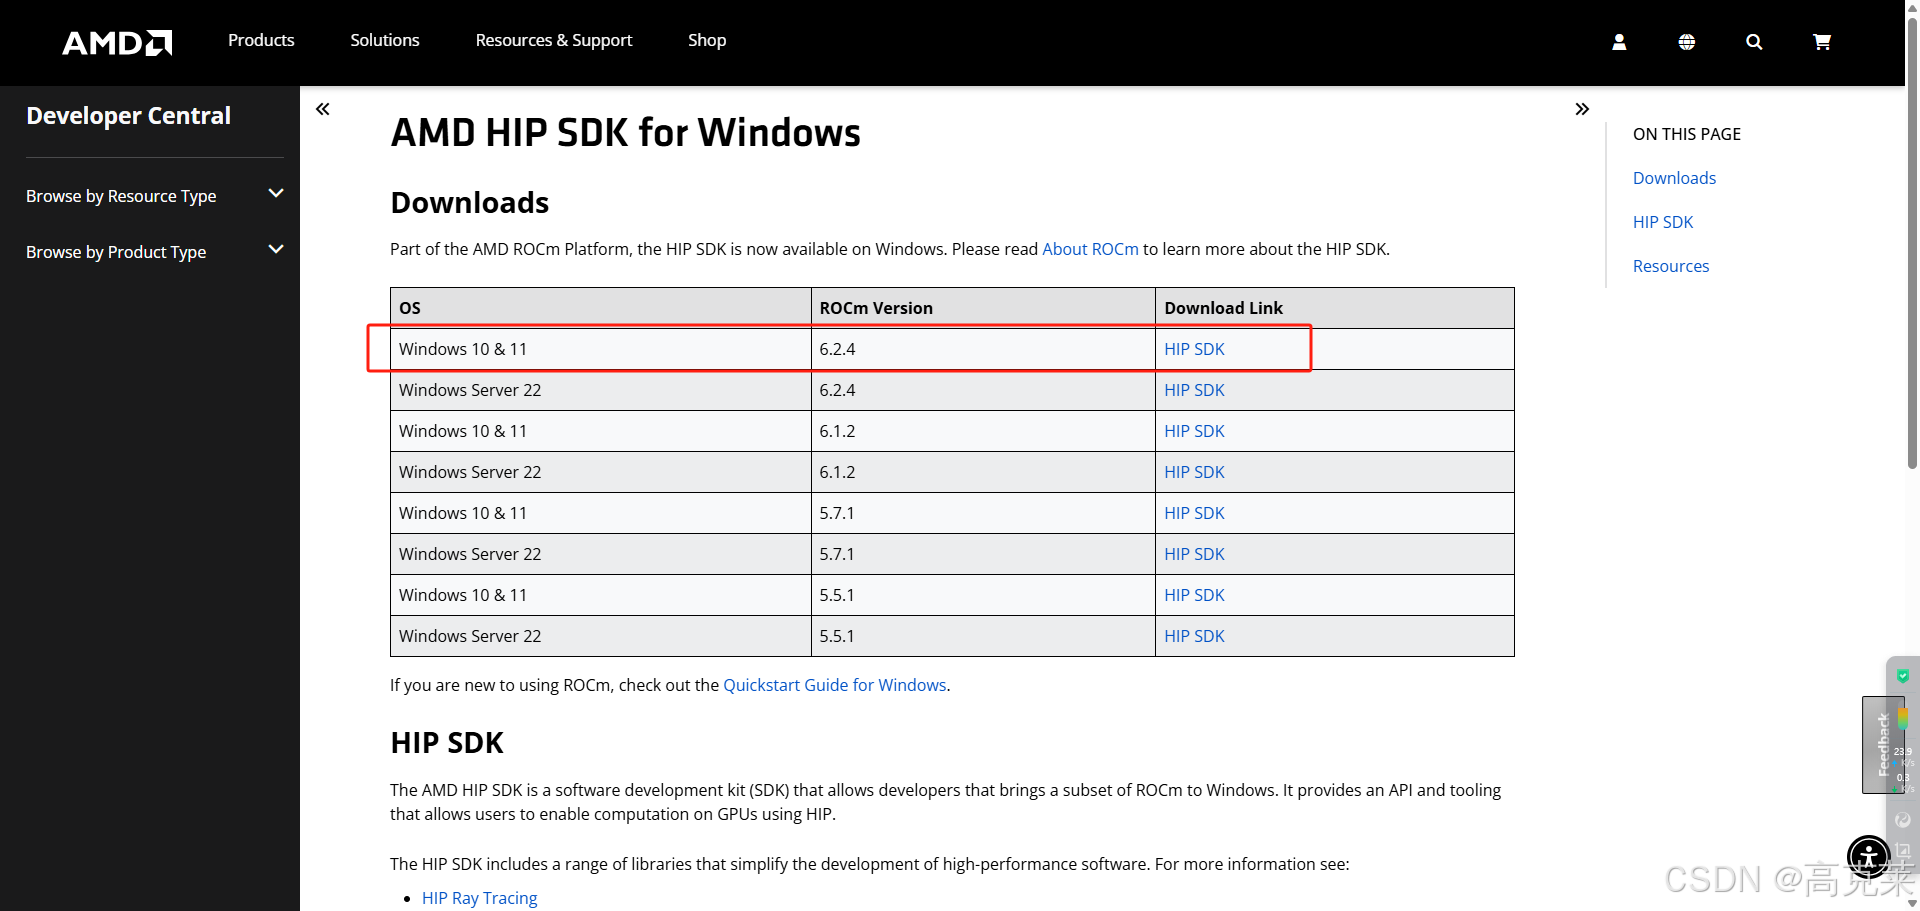Open the shopping cart icon
The height and width of the screenshot is (911, 1920).
click(x=1821, y=42)
